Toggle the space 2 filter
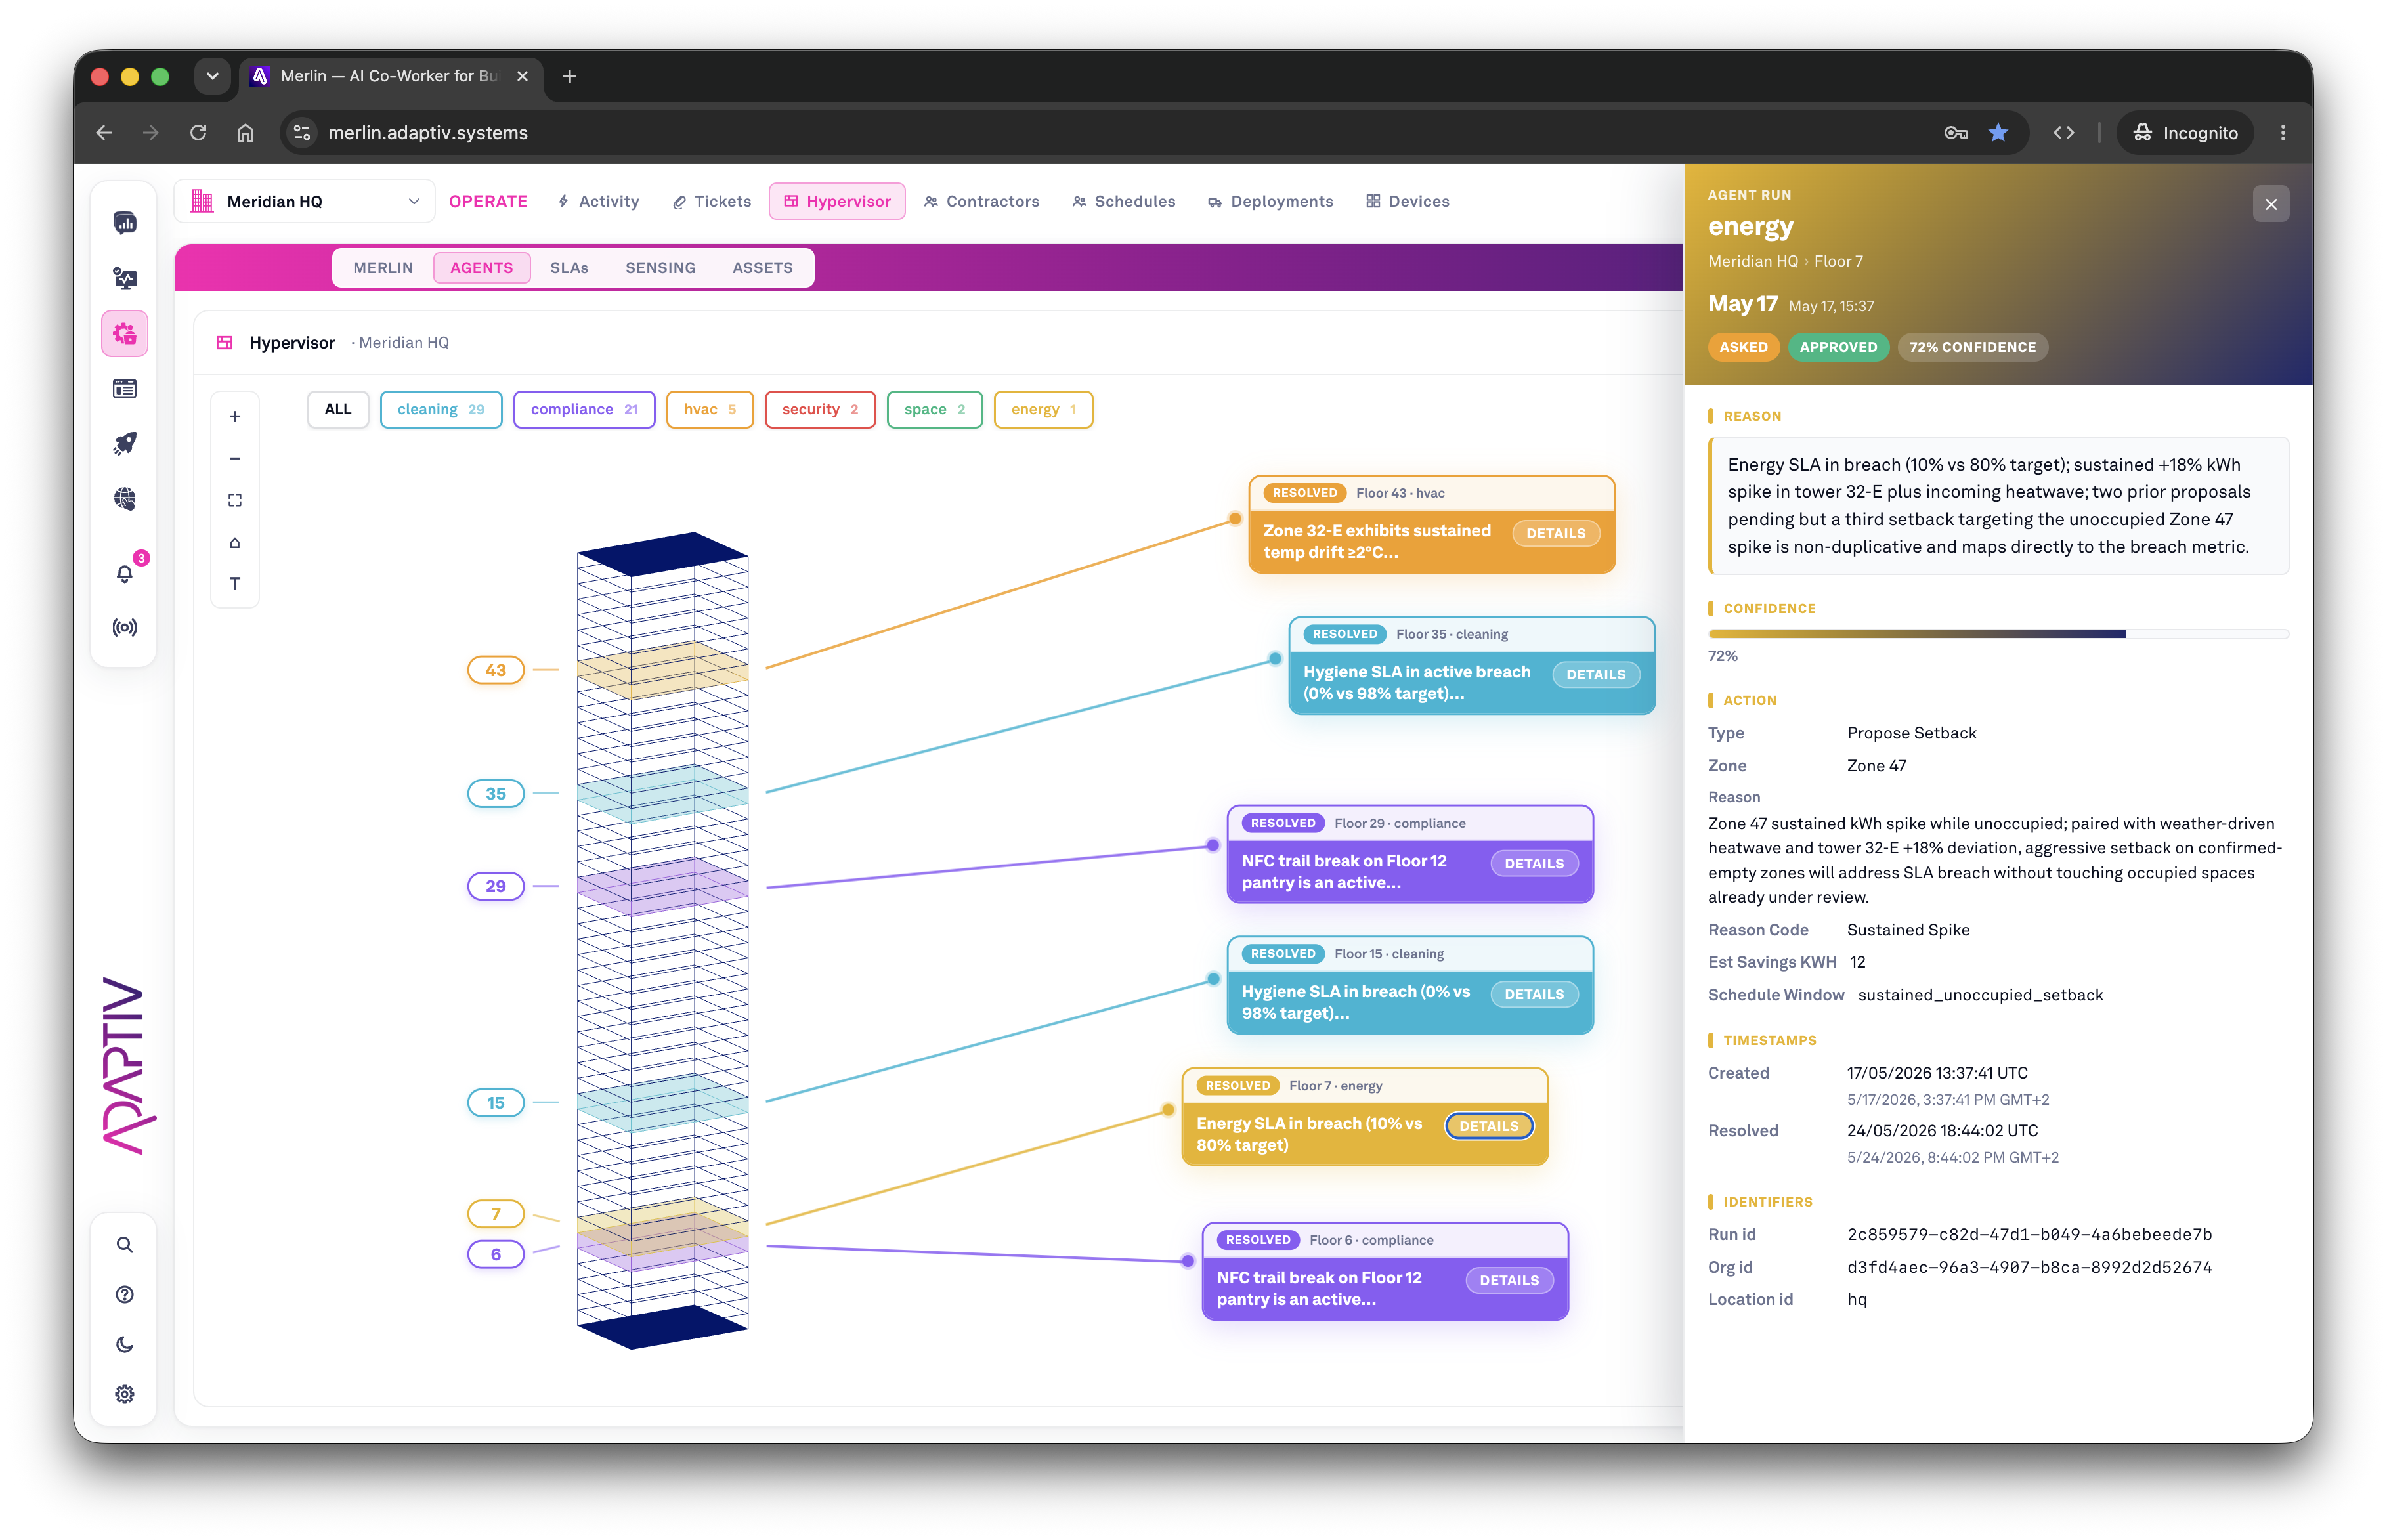The height and width of the screenshot is (1540, 2387). (x=934, y=409)
